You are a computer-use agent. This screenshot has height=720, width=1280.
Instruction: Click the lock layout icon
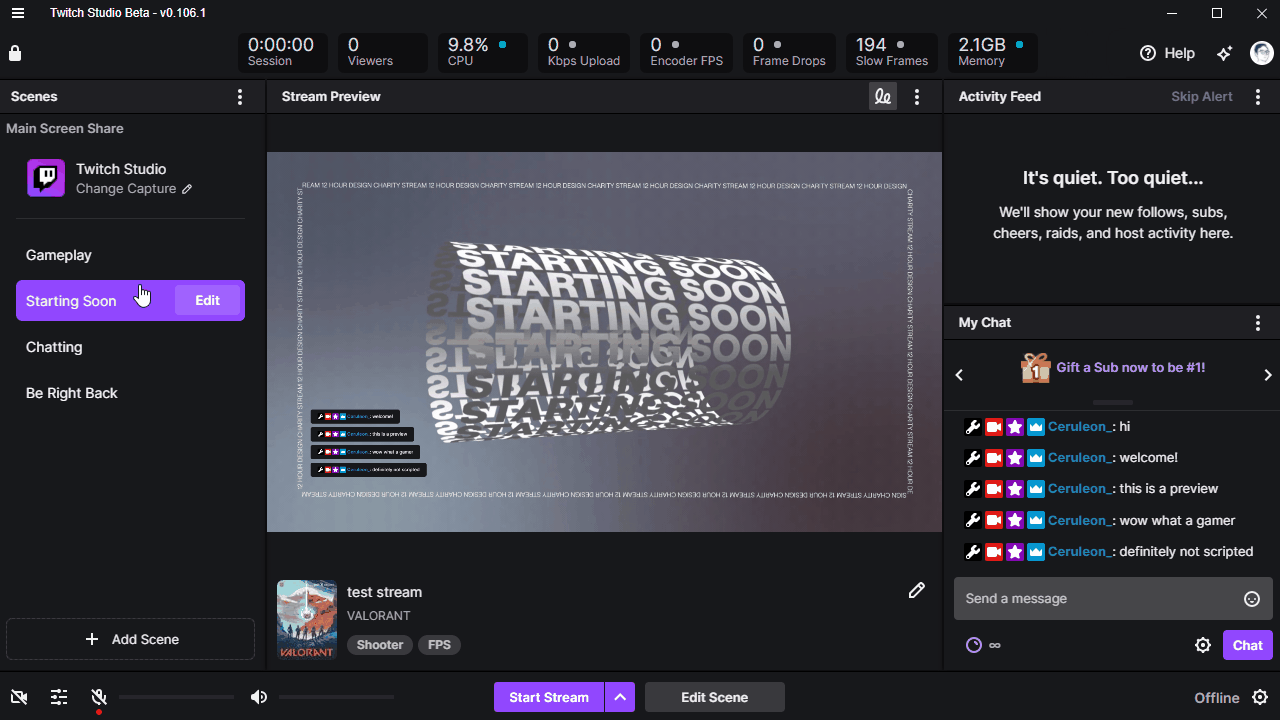point(15,53)
